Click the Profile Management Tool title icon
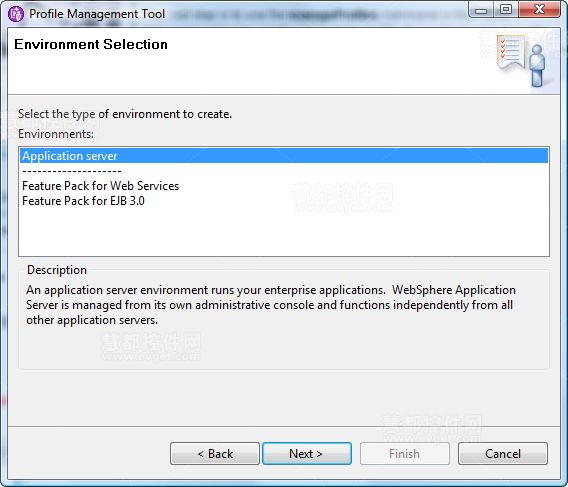568x487 pixels. (16, 14)
